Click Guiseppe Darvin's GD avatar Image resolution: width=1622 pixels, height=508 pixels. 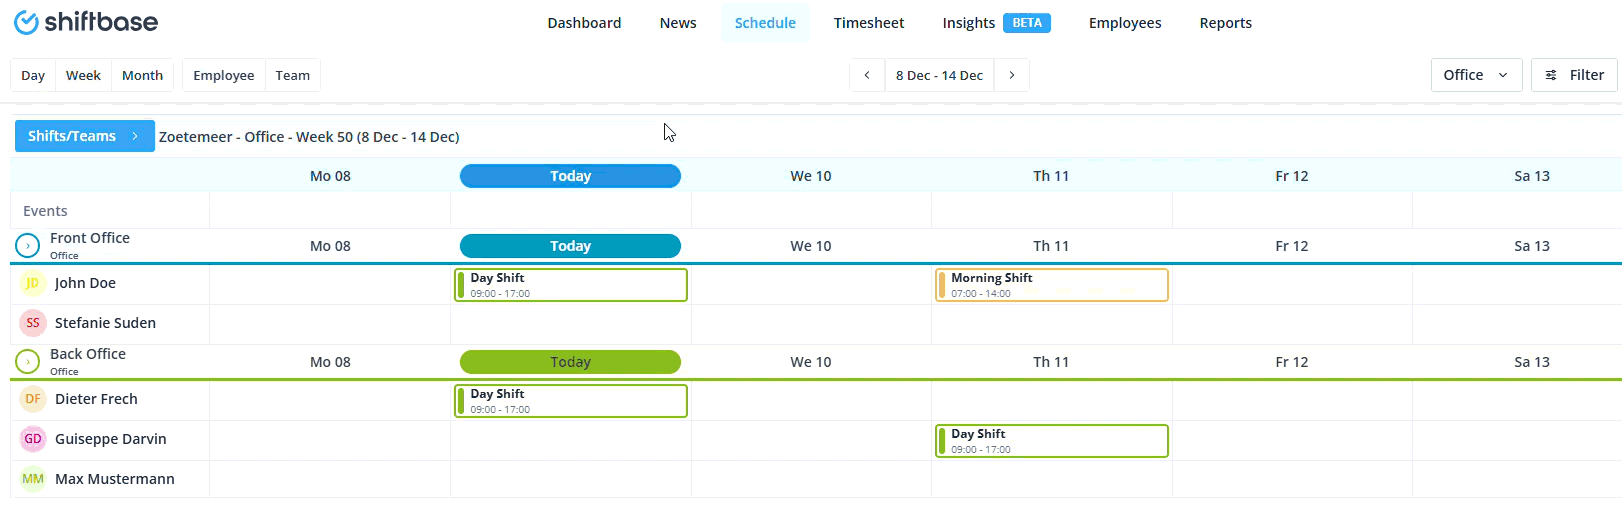[33, 439]
